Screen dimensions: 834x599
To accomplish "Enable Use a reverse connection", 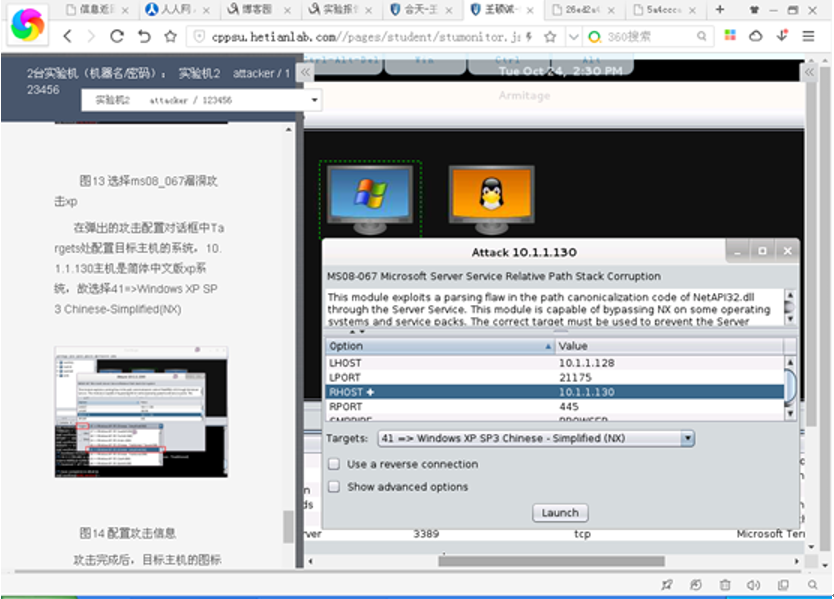I will pyautogui.click(x=334, y=464).
